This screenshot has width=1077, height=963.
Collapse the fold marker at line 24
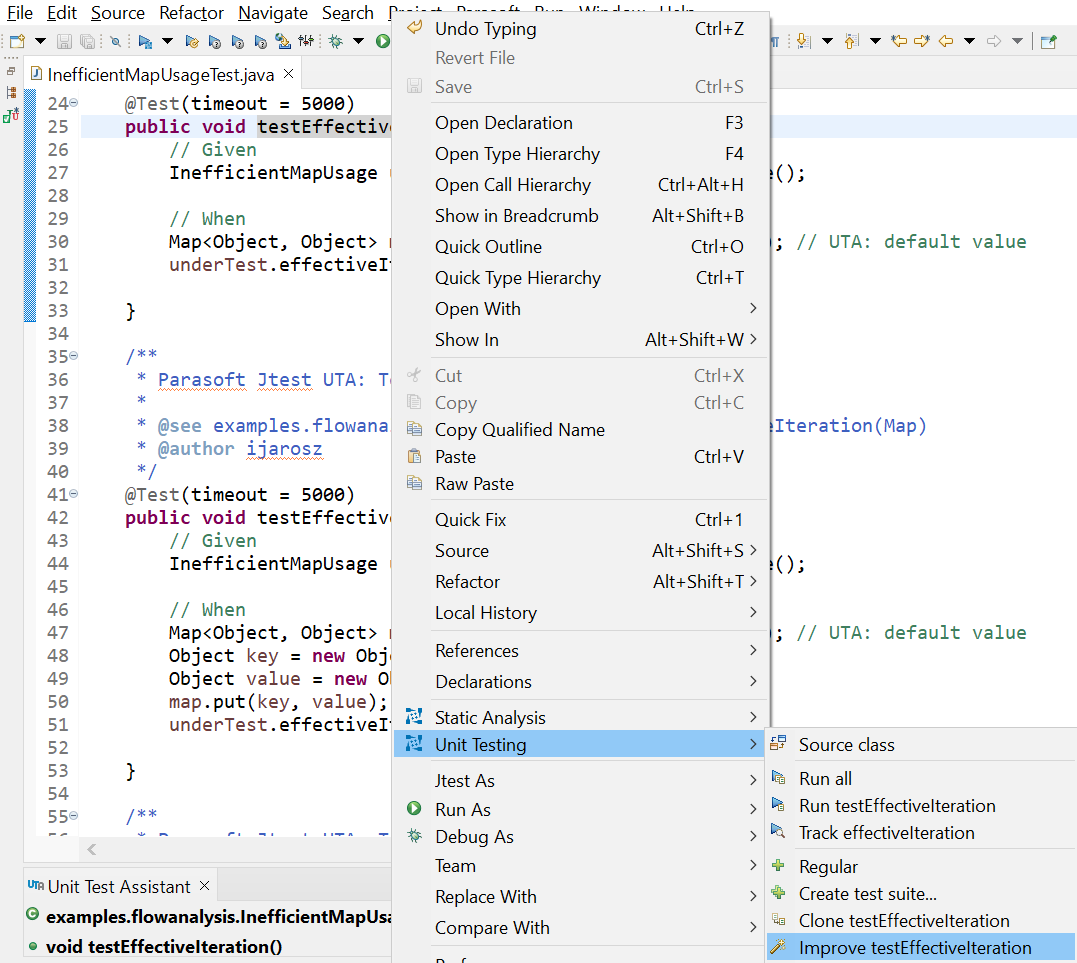(73, 103)
